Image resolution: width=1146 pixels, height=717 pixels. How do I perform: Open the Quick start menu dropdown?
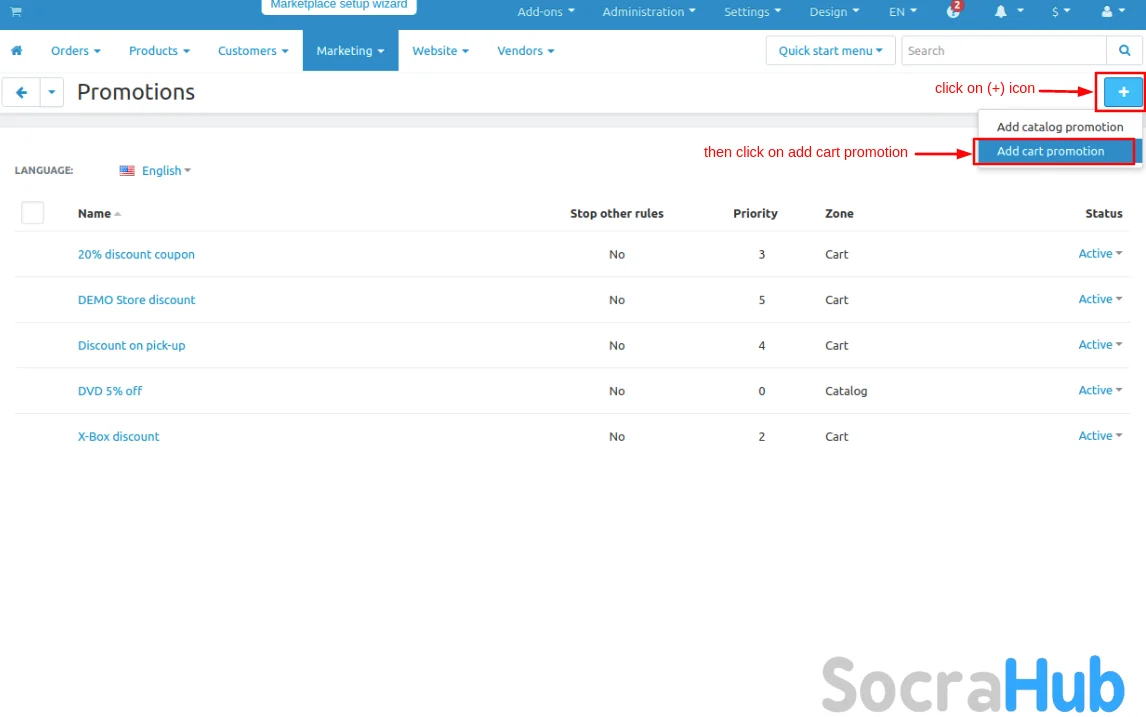(830, 51)
